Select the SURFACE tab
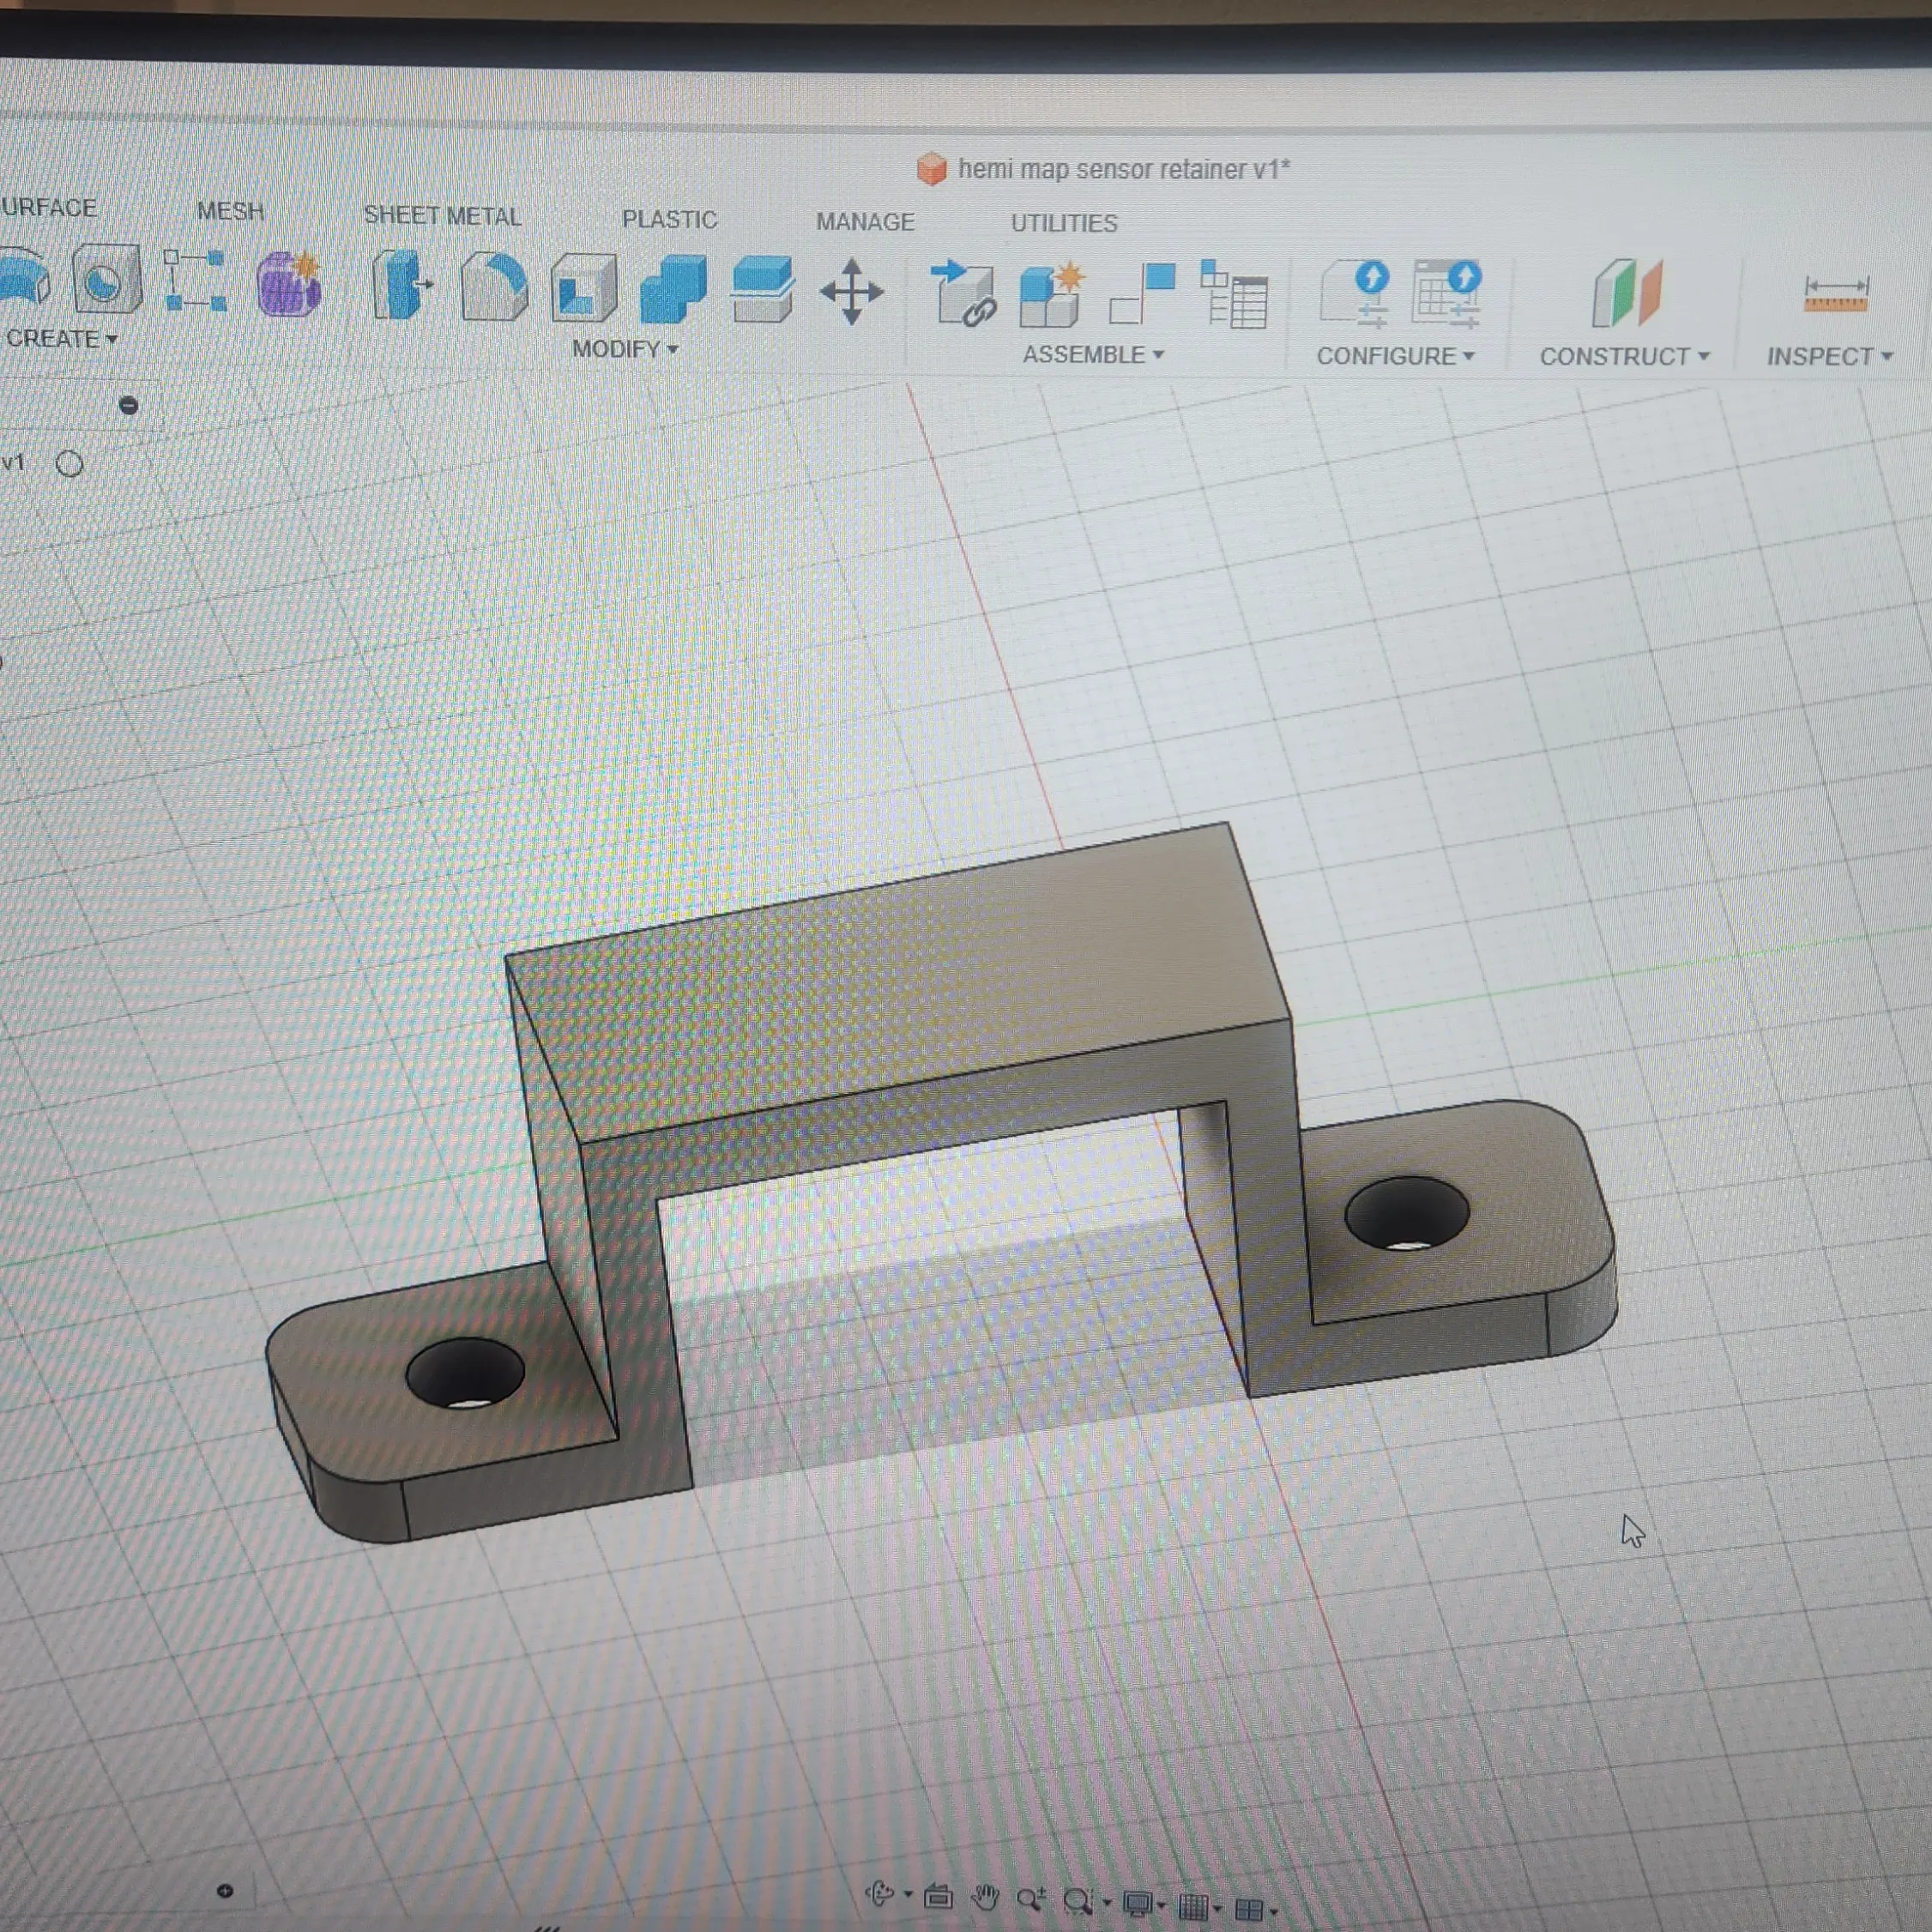The height and width of the screenshot is (1932, 1932). [x=48, y=207]
